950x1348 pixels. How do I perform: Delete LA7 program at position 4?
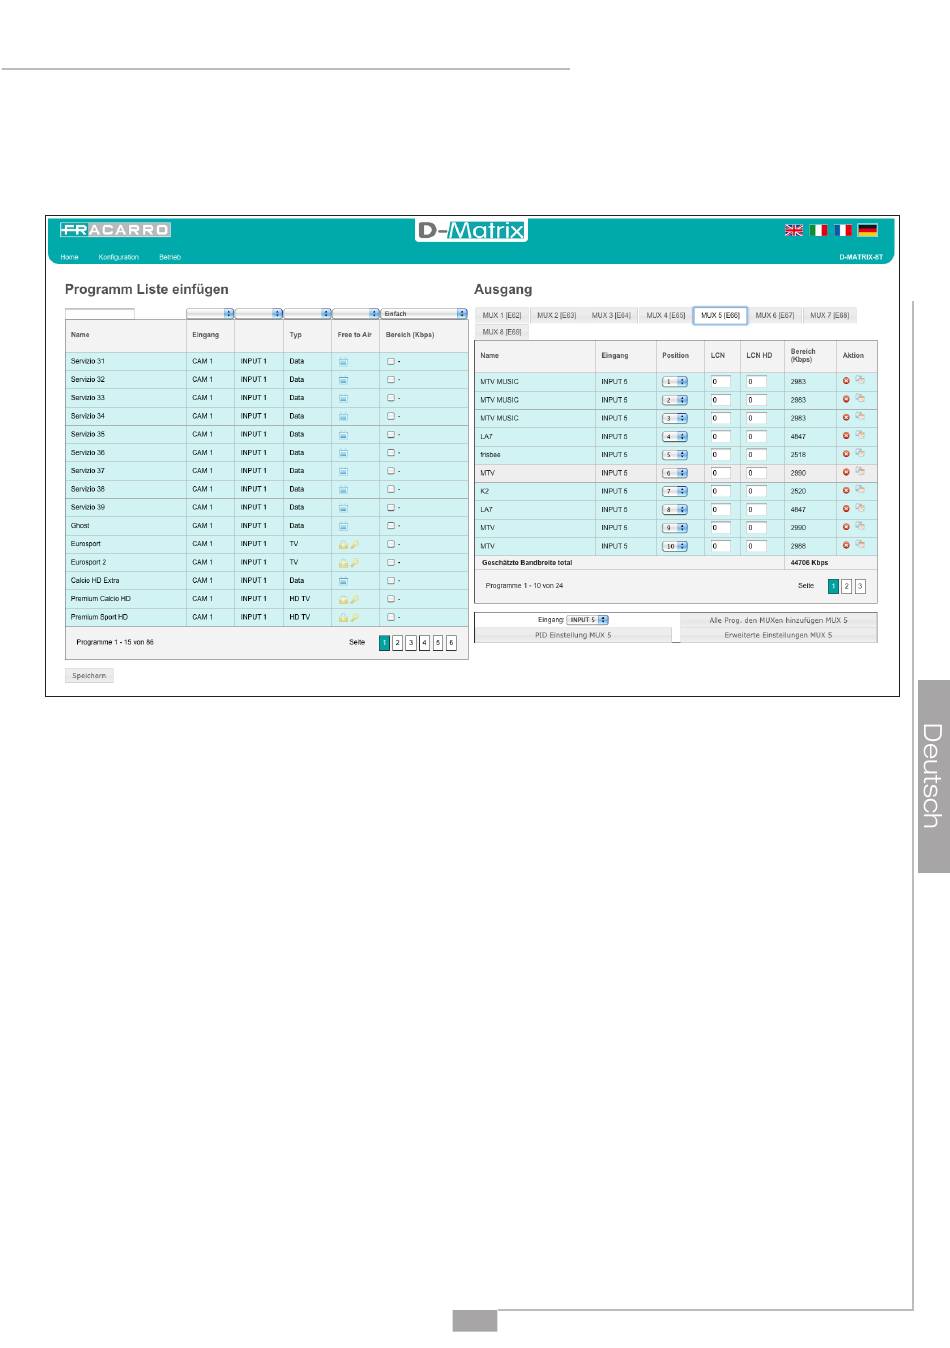846,436
